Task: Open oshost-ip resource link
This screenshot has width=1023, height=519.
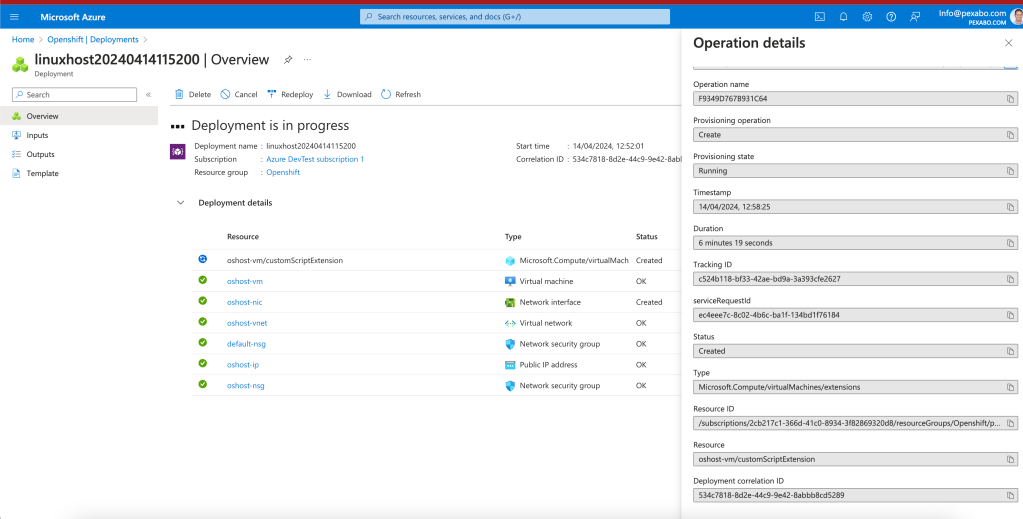Action: coord(243,365)
